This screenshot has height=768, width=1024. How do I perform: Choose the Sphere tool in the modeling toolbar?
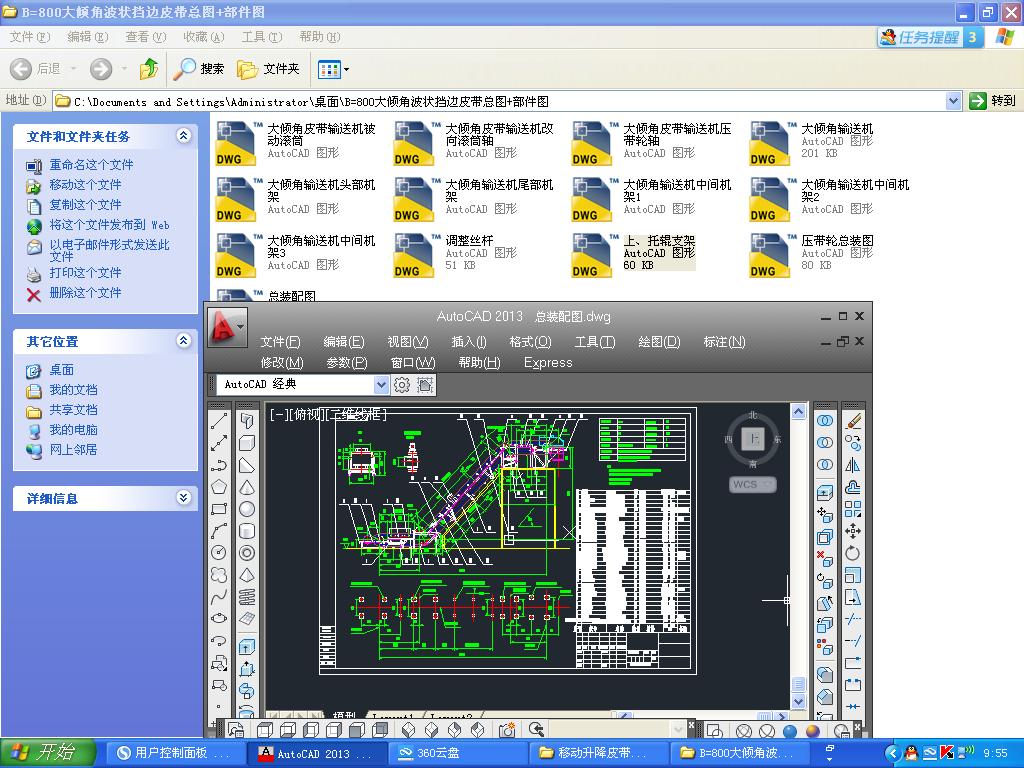[246, 509]
